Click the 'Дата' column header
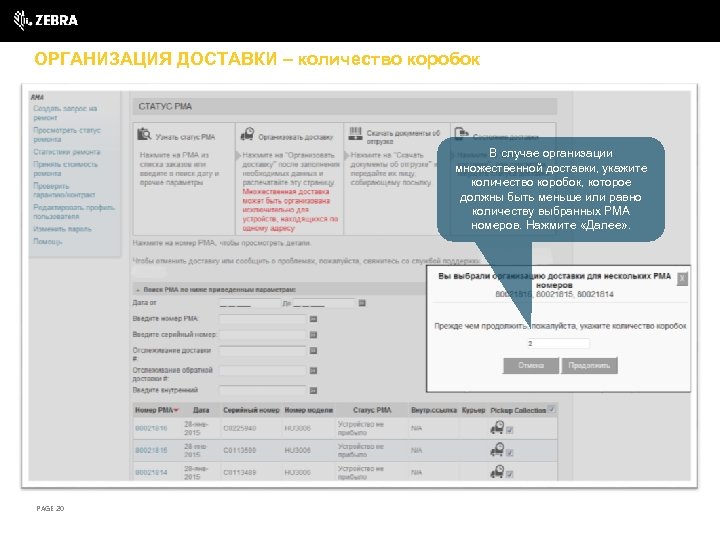720x540 pixels. tap(201, 410)
